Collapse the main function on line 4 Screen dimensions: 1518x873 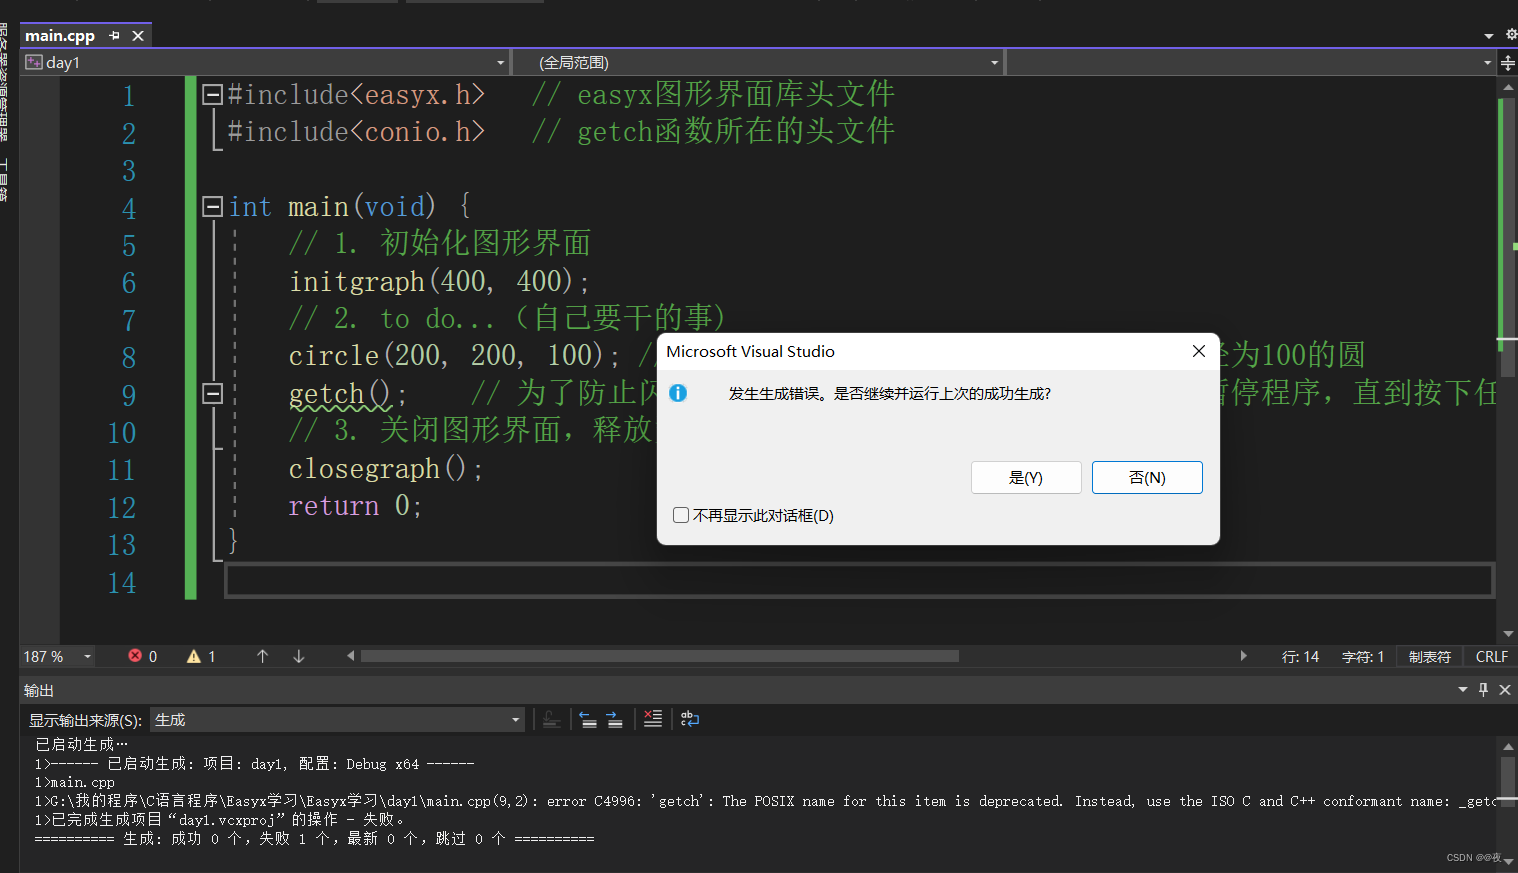pos(212,207)
